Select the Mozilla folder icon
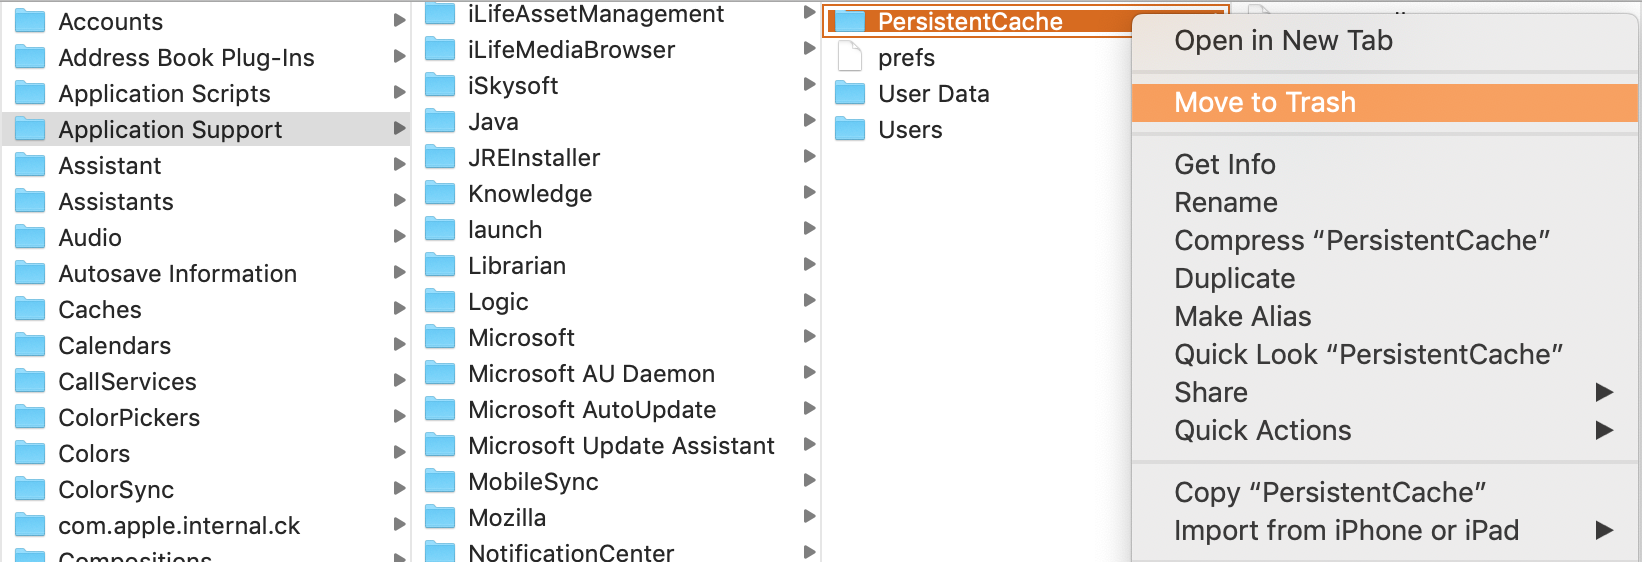Viewport: 1642px width, 562px height. click(440, 517)
